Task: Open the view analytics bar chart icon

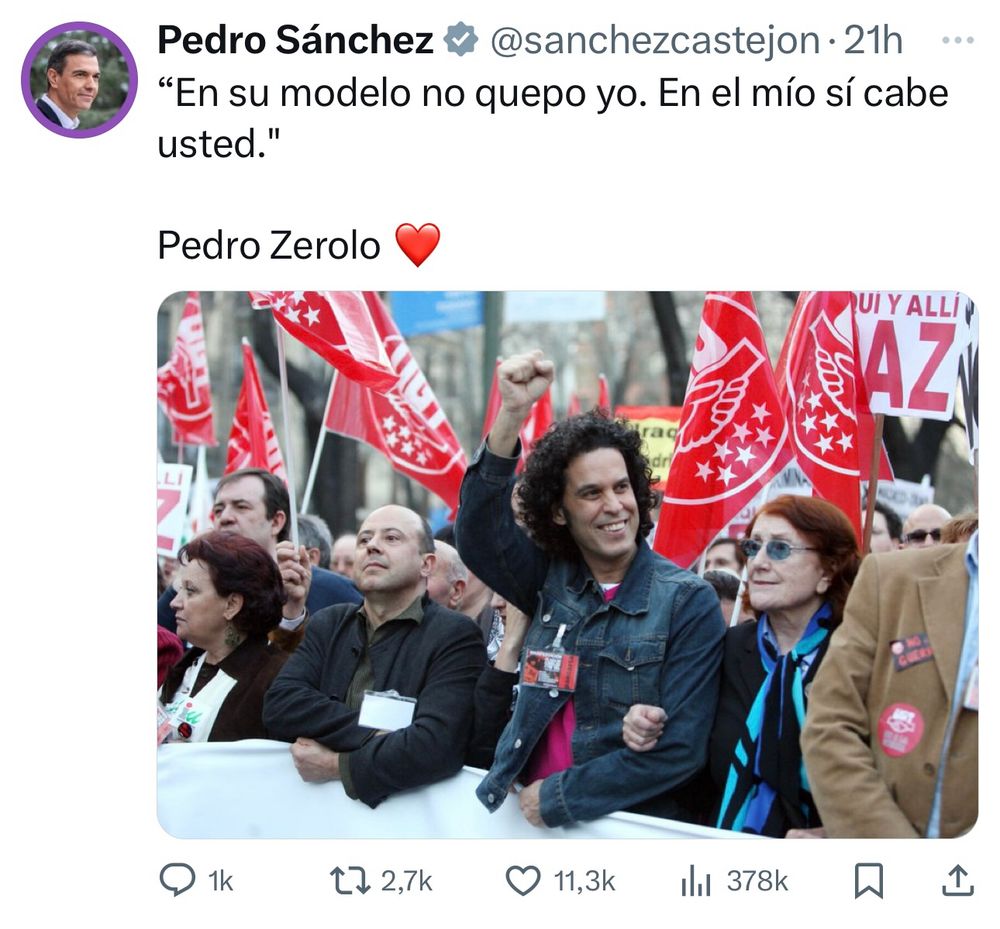Action: (696, 881)
